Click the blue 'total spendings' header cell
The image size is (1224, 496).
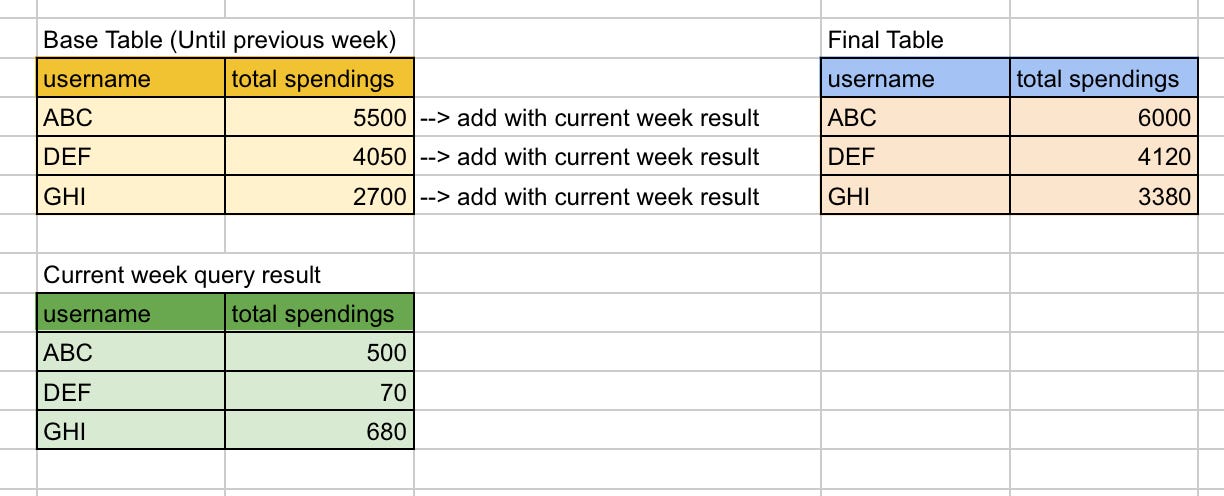click(1103, 79)
